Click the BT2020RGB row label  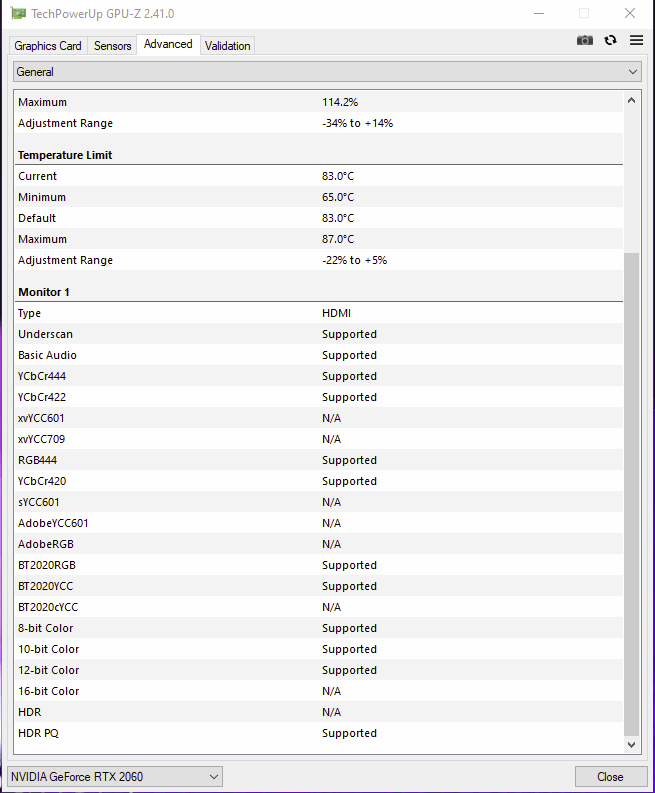(x=47, y=565)
